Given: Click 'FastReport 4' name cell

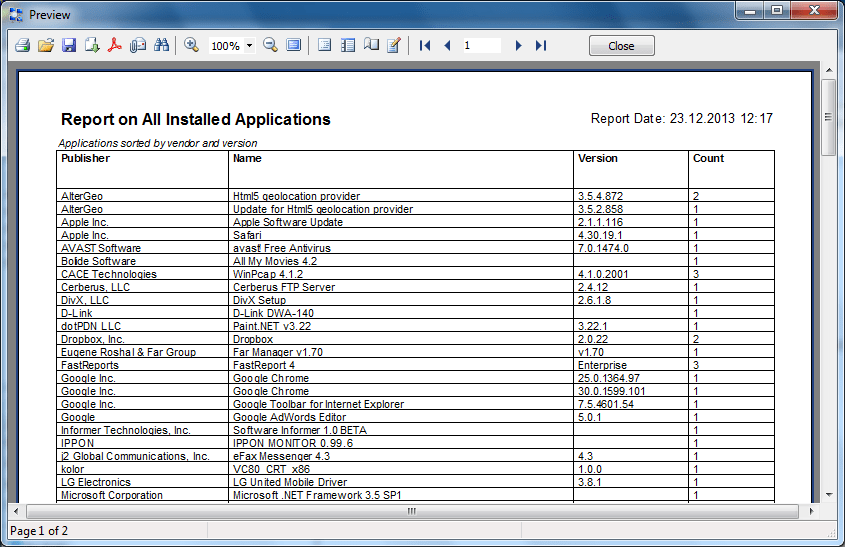Looking at the screenshot, I should click(401, 365).
